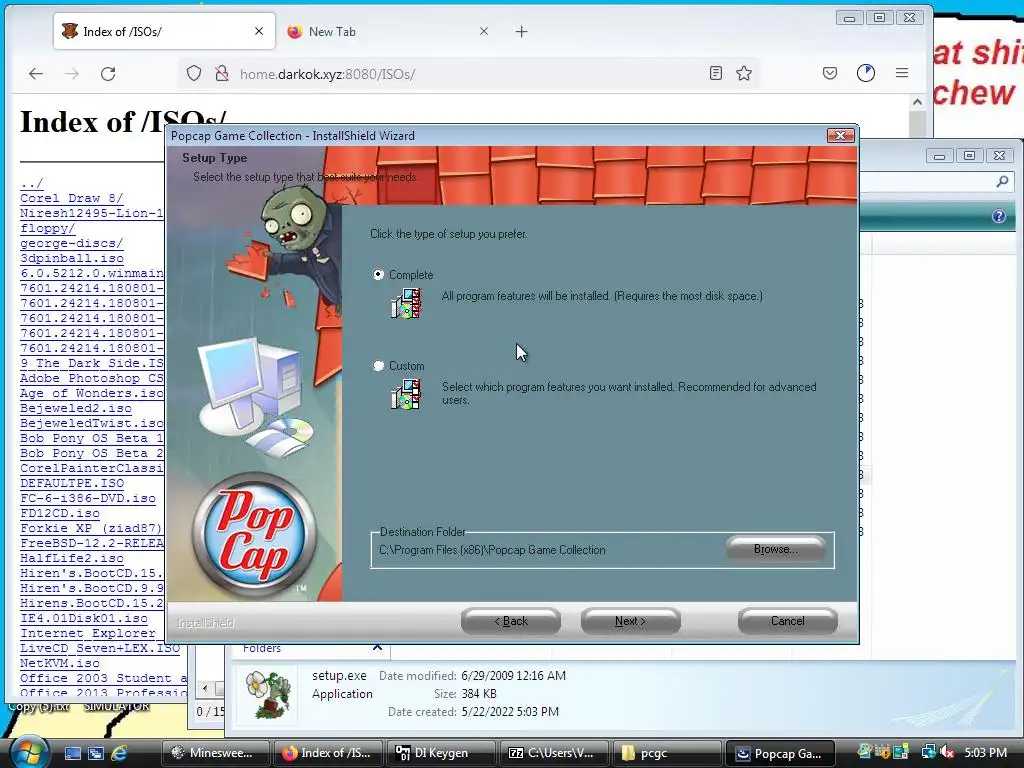Download 3dpinball.iso from the listing
This screenshot has width=1024, height=768.
click(71, 258)
